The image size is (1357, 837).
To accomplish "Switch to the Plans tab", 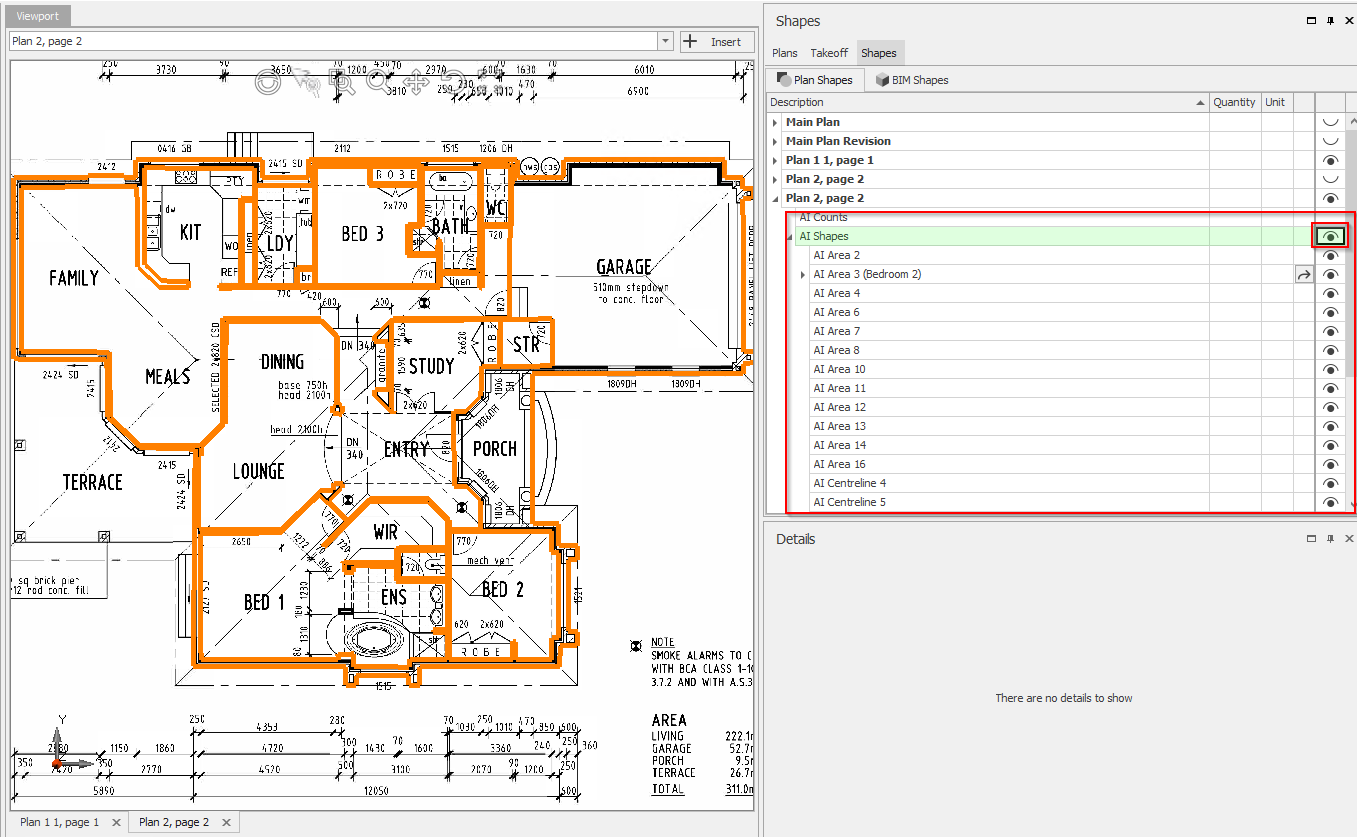I will point(785,53).
